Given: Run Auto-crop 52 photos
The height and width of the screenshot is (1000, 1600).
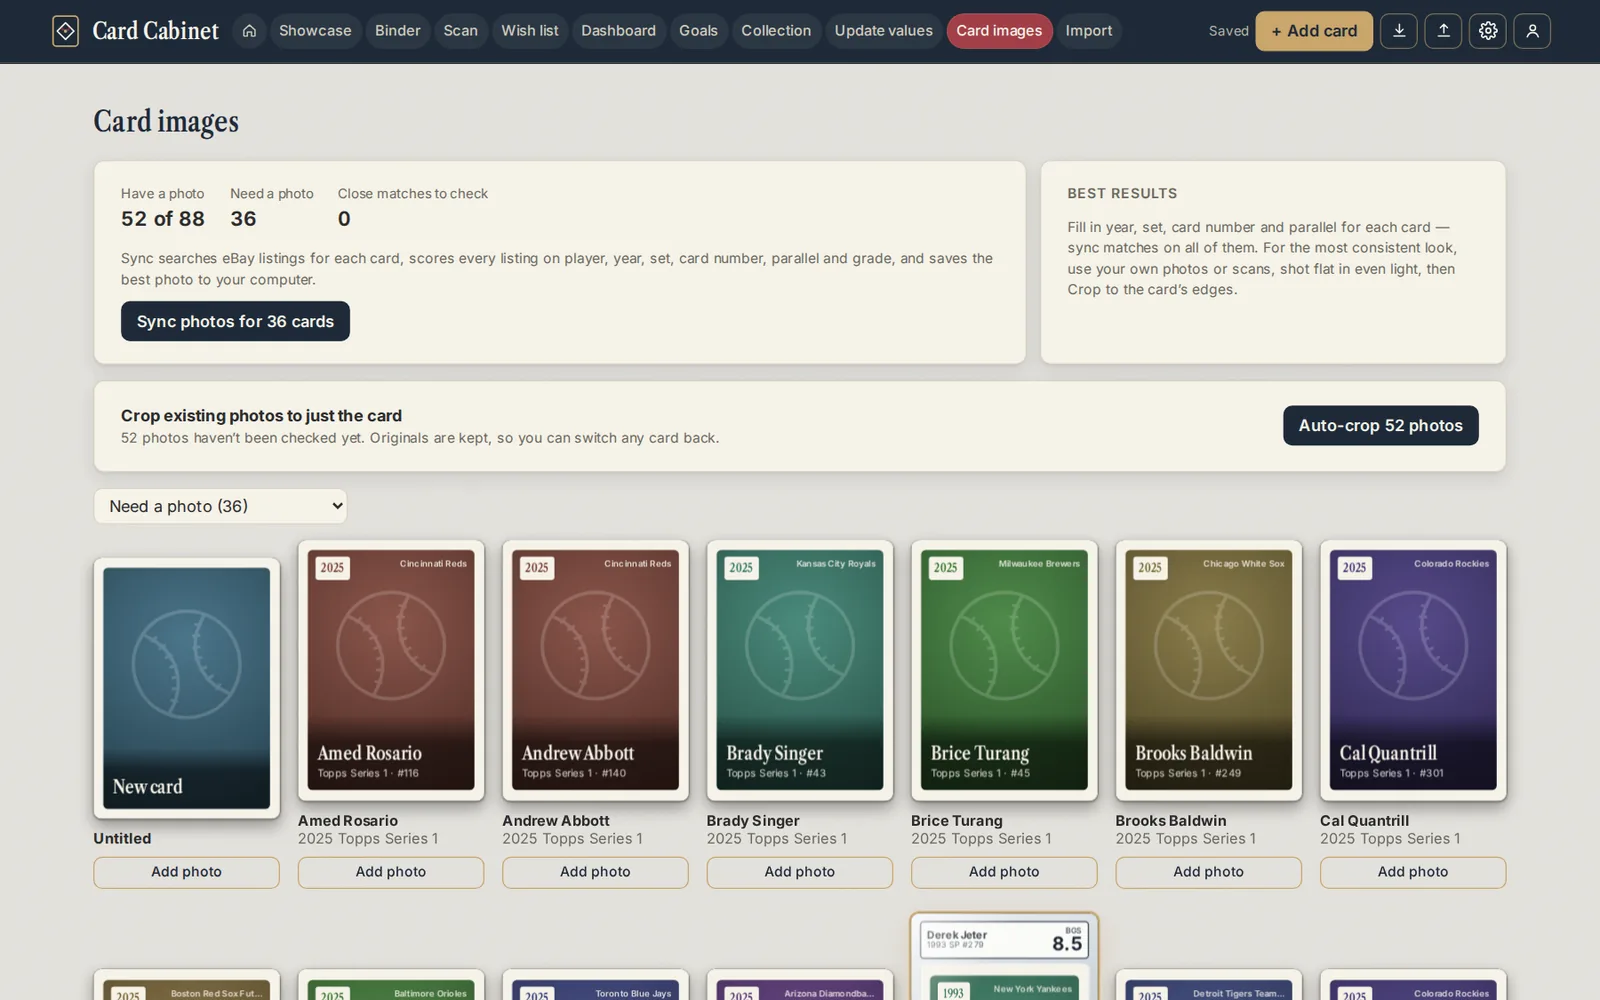Looking at the screenshot, I should coord(1380,425).
